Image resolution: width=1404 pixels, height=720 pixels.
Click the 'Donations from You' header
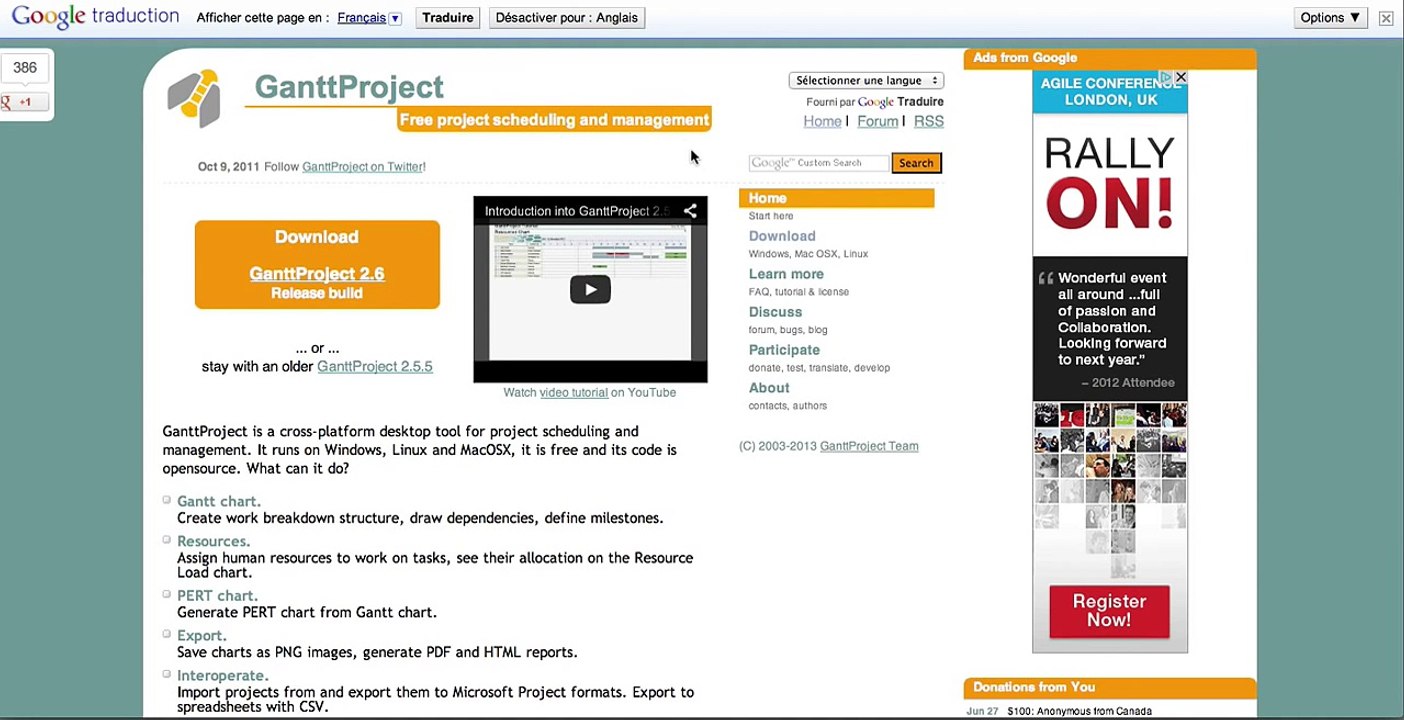tap(1034, 687)
